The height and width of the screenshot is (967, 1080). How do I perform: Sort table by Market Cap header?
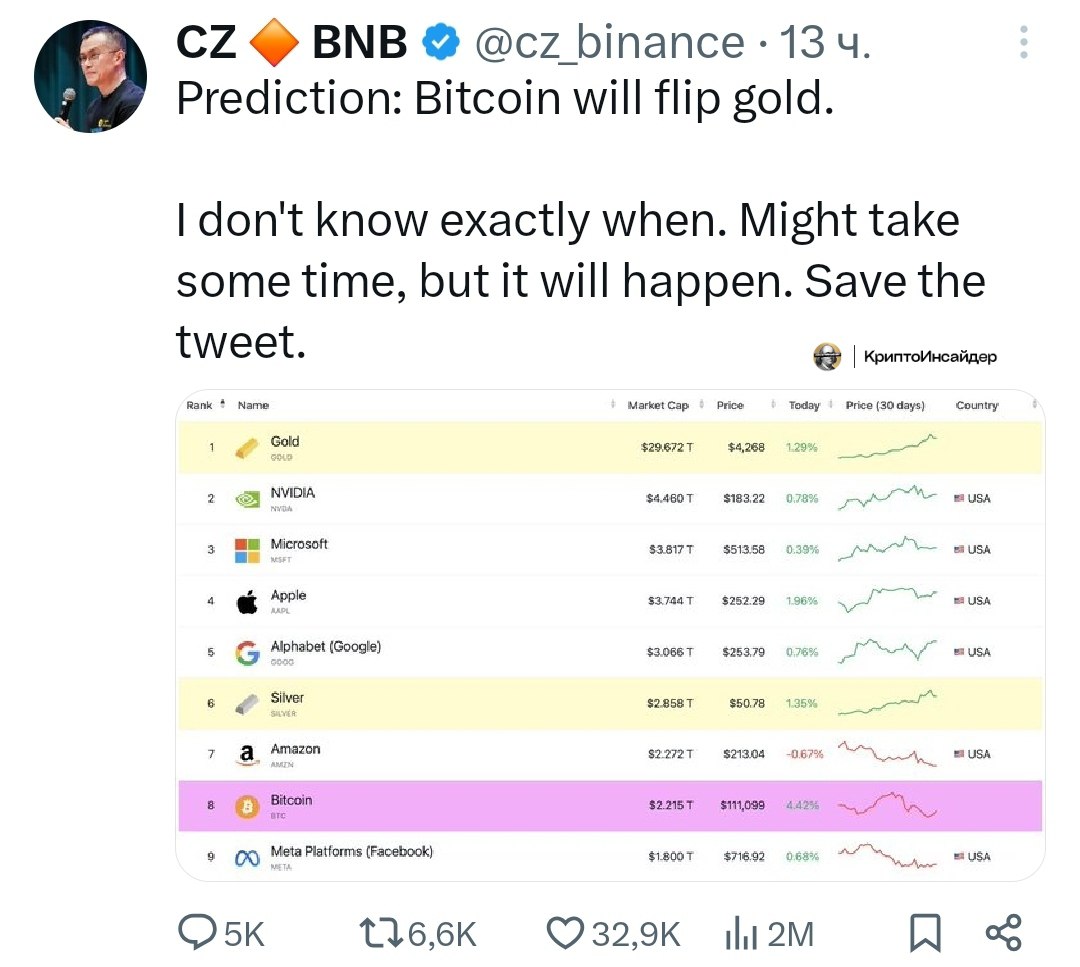(x=658, y=405)
